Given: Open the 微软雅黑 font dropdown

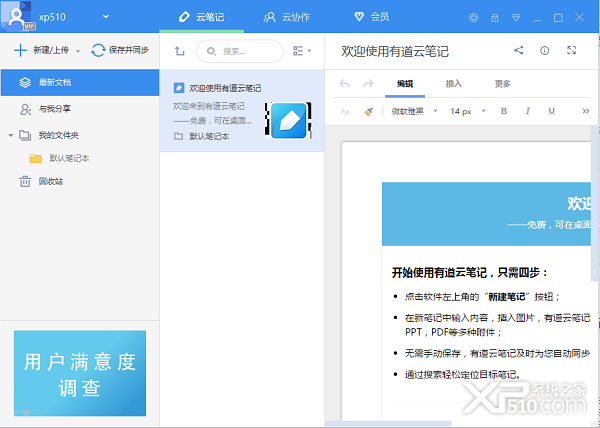Looking at the screenshot, I should tap(414, 111).
